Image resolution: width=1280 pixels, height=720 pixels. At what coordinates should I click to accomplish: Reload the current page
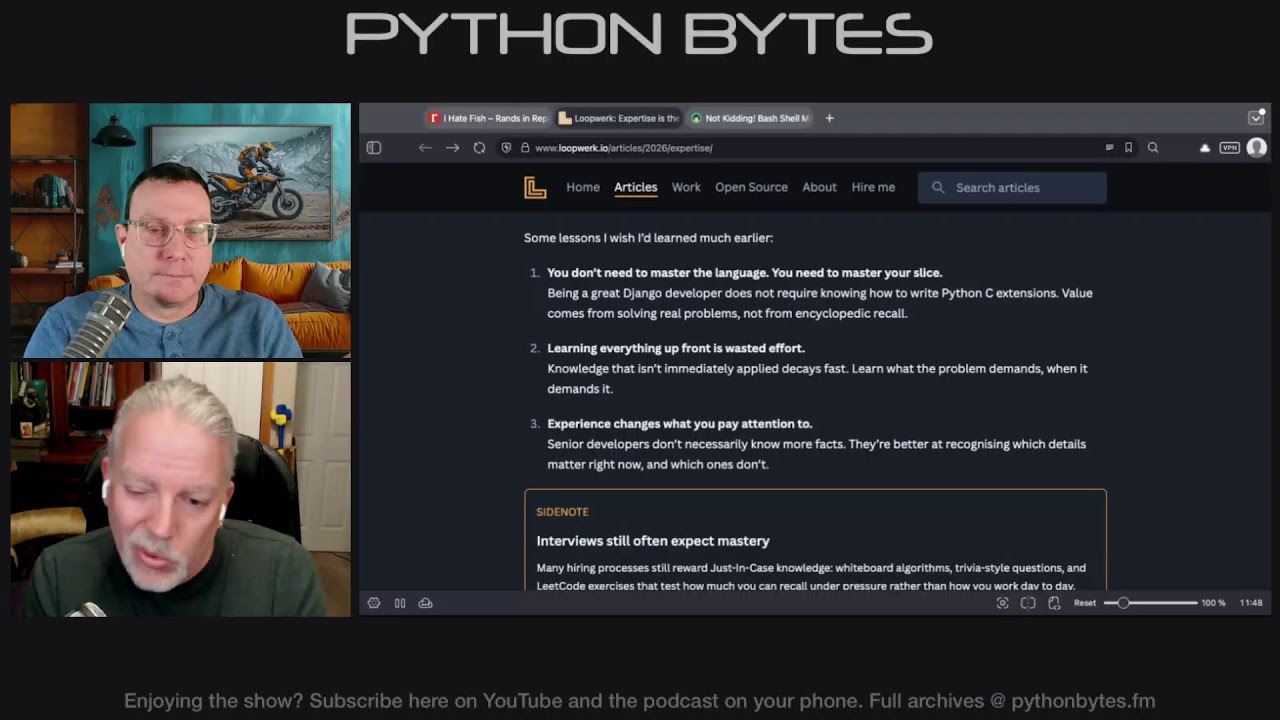tap(479, 148)
